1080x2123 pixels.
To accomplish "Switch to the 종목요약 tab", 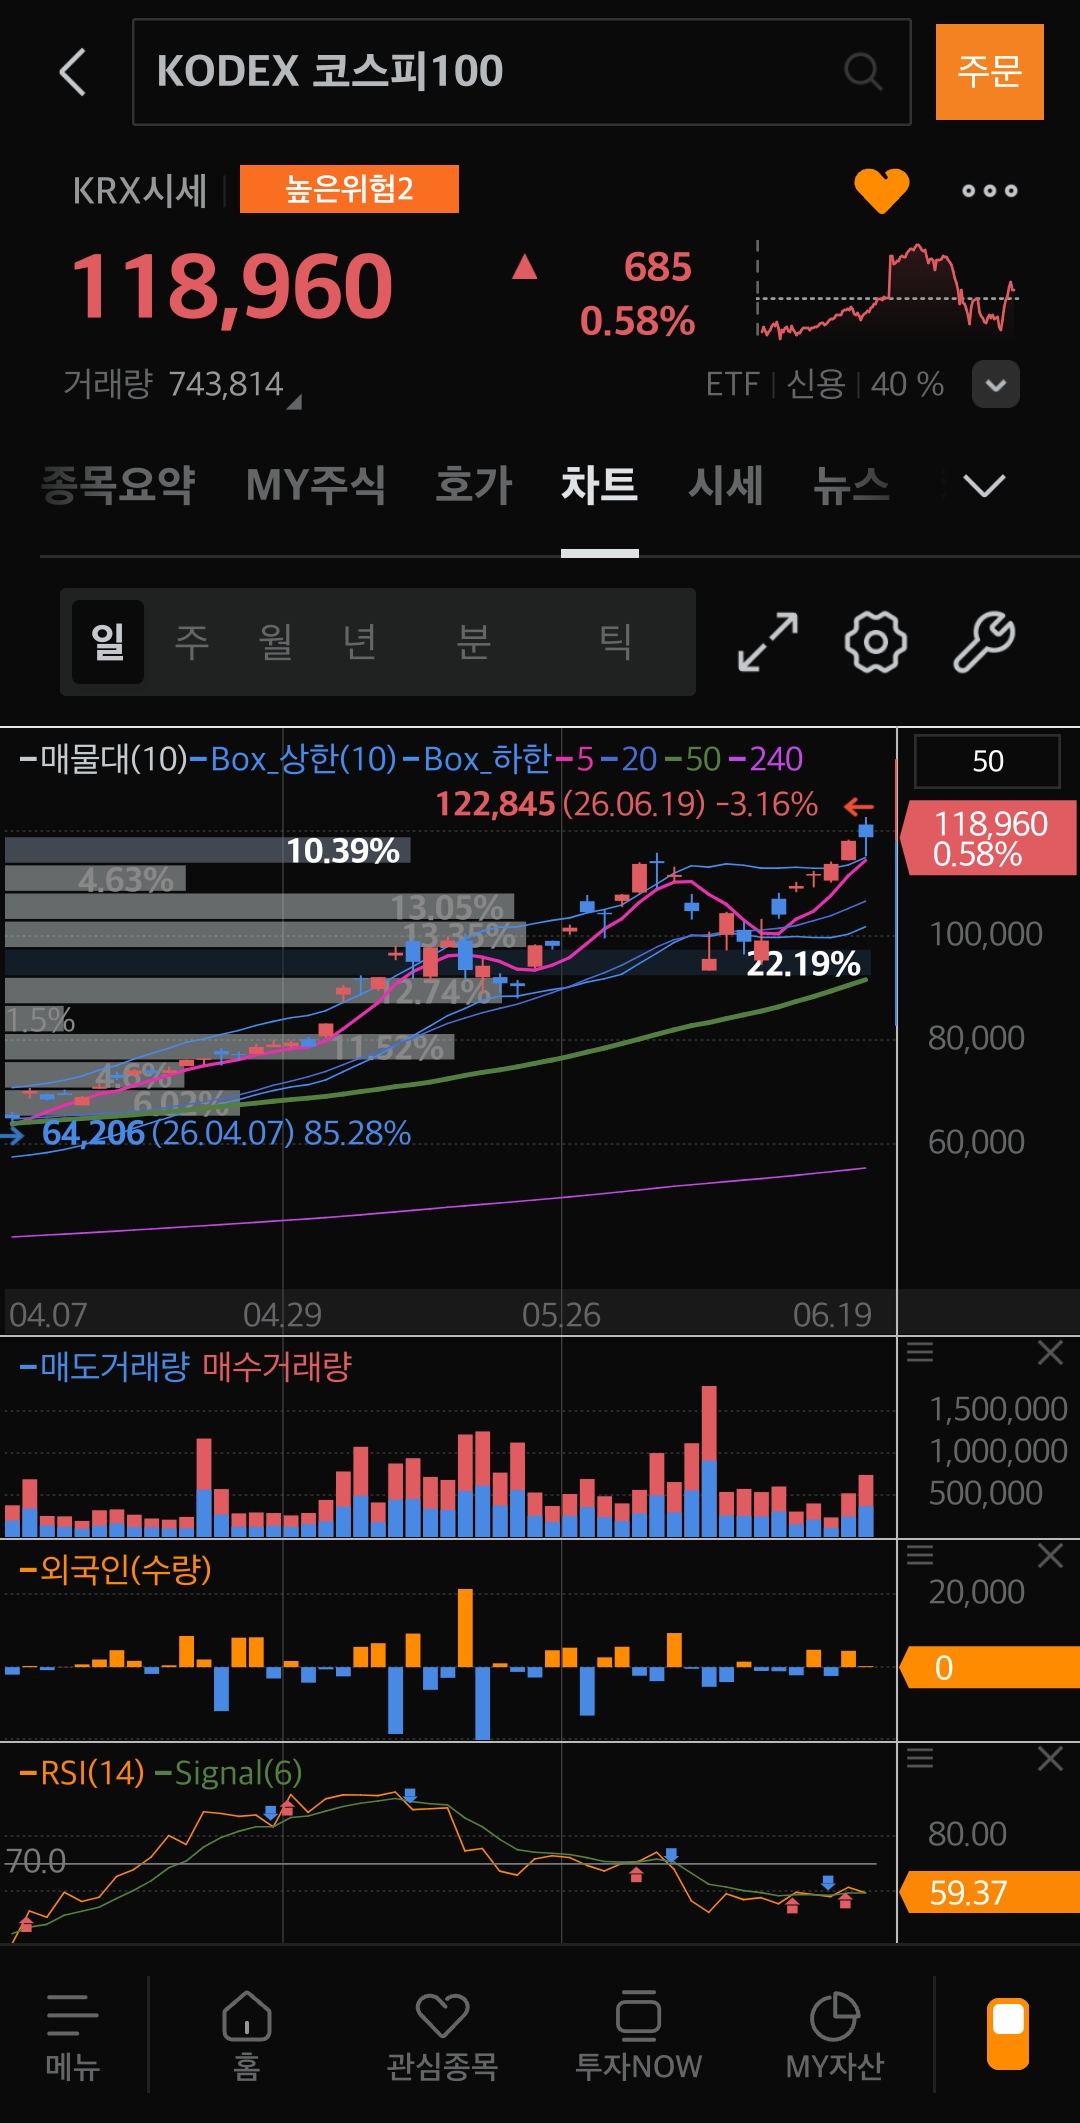I will pos(118,486).
